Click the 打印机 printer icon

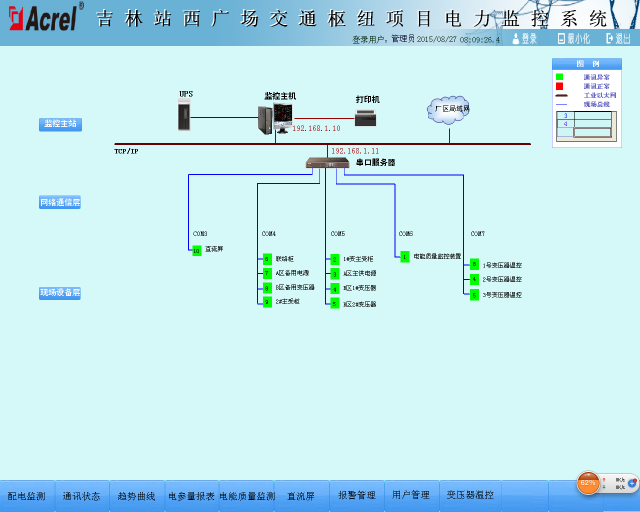click(366, 117)
